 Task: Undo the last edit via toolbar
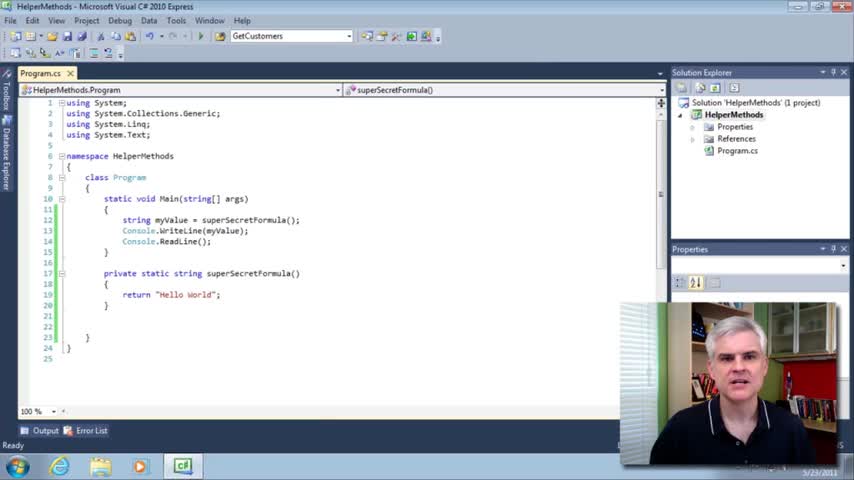point(149,37)
